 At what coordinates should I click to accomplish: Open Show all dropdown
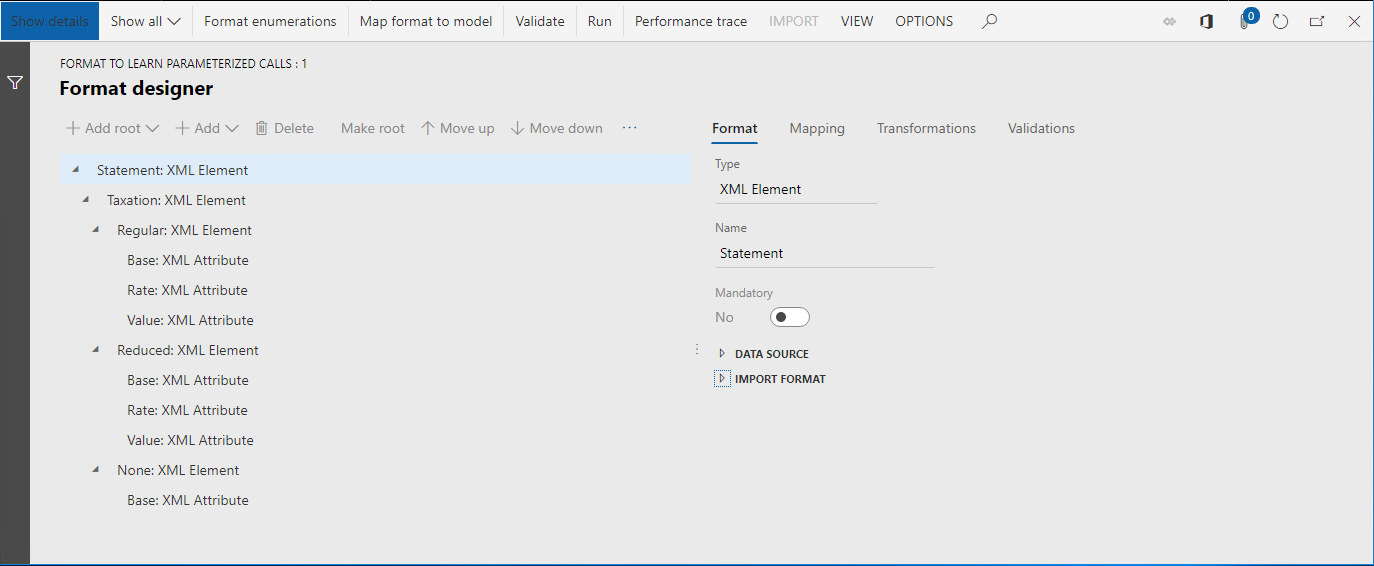145,21
